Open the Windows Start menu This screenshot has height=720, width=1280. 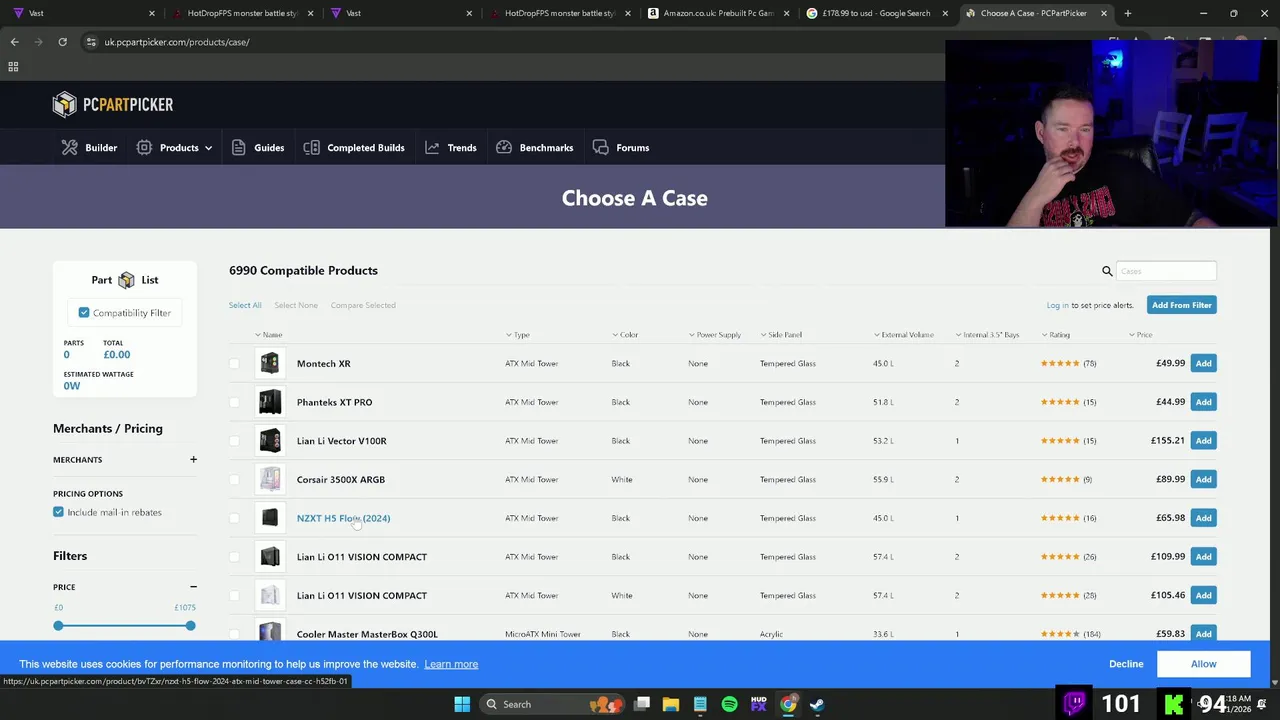pyautogui.click(x=462, y=704)
